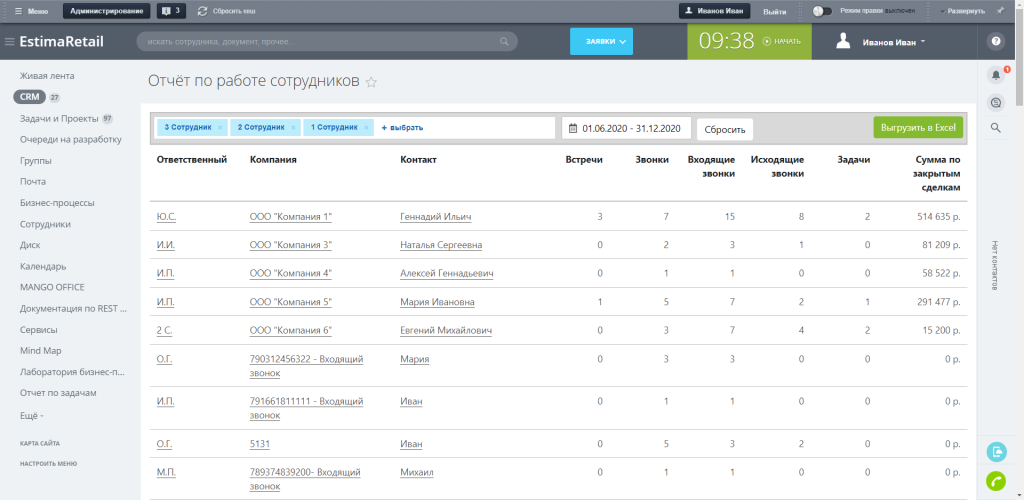This screenshot has height=500, width=1024.
Task: Remove the 1 Сотрудник filter tag
Action: click(x=366, y=127)
